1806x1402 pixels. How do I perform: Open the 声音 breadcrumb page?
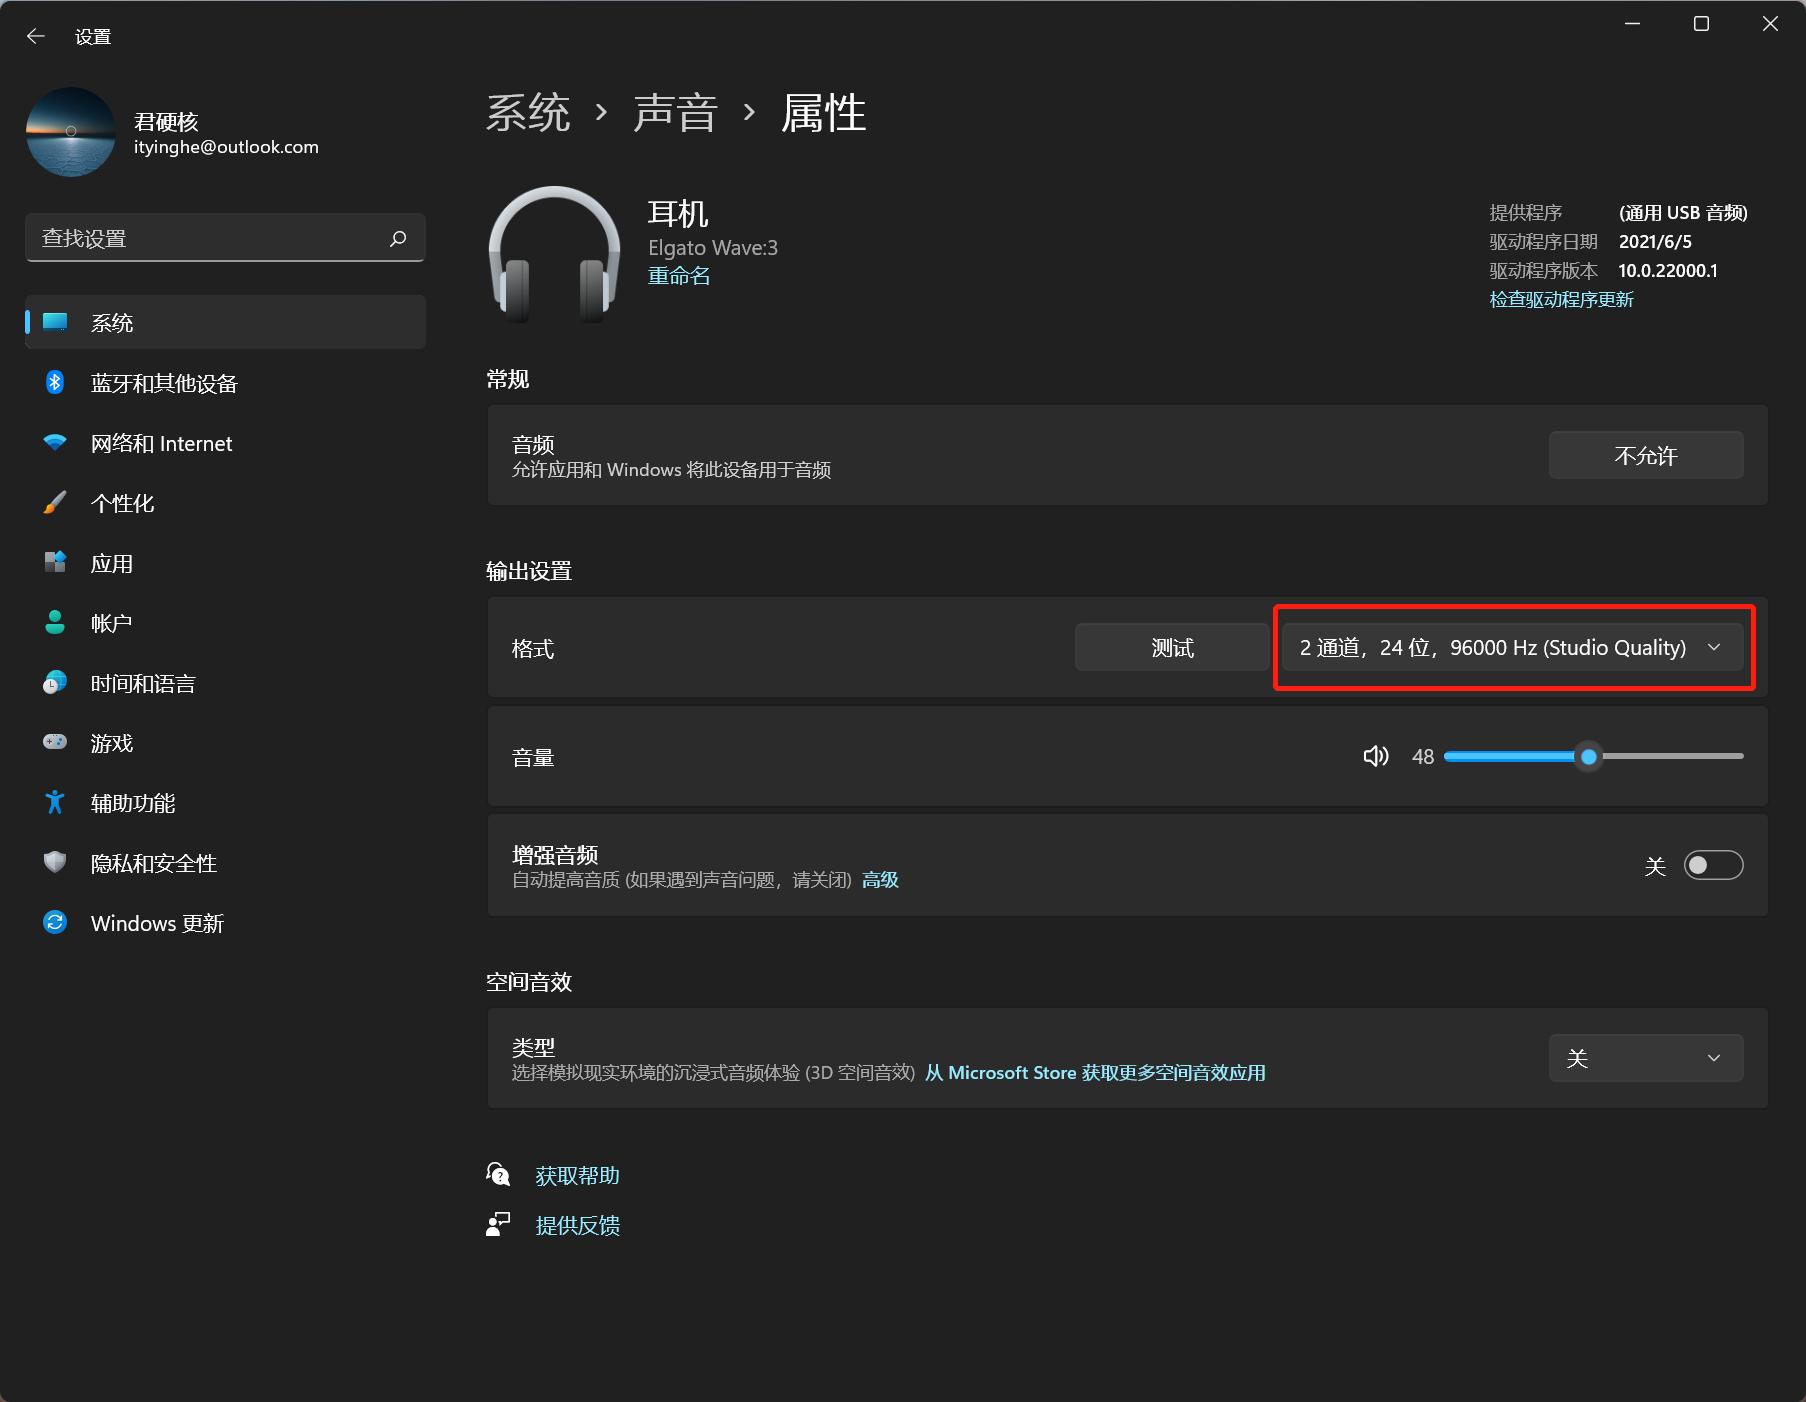click(x=676, y=113)
